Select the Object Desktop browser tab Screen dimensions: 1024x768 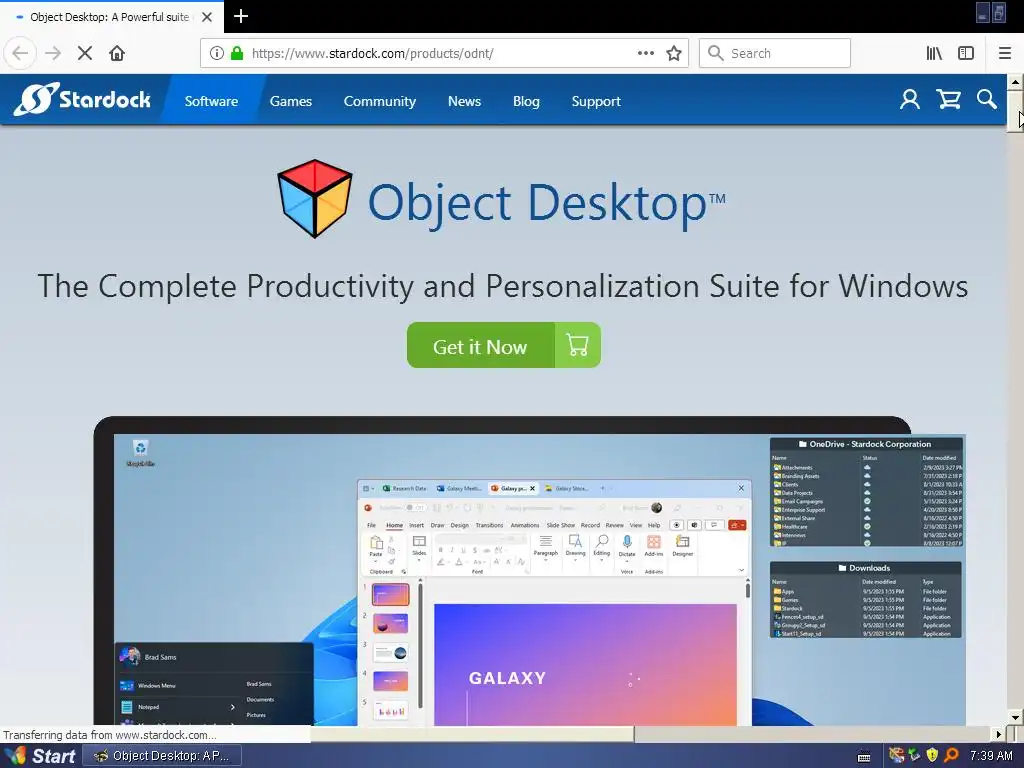111,17
